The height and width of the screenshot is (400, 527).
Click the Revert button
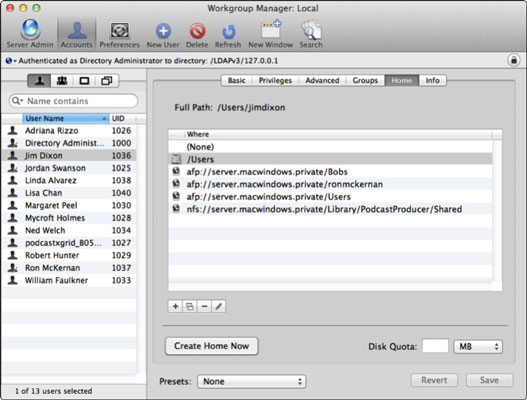(x=434, y=380)
